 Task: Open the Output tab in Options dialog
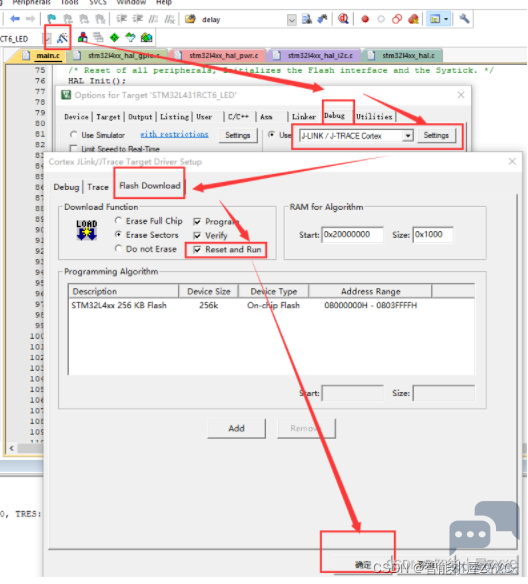pos(140,117)
